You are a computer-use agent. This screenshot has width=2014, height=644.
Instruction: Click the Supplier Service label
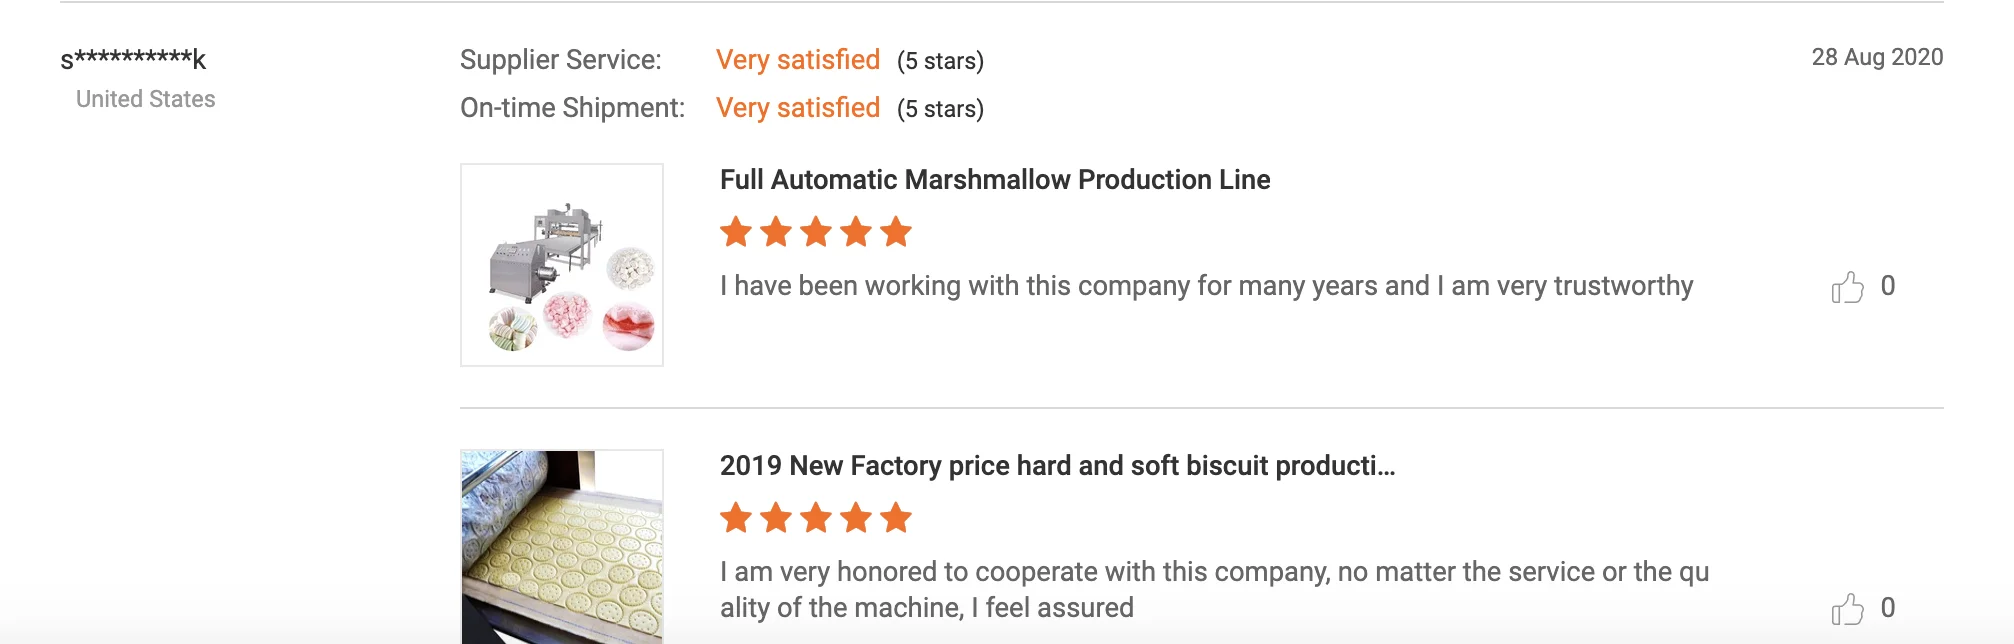(x=560, y=60)
